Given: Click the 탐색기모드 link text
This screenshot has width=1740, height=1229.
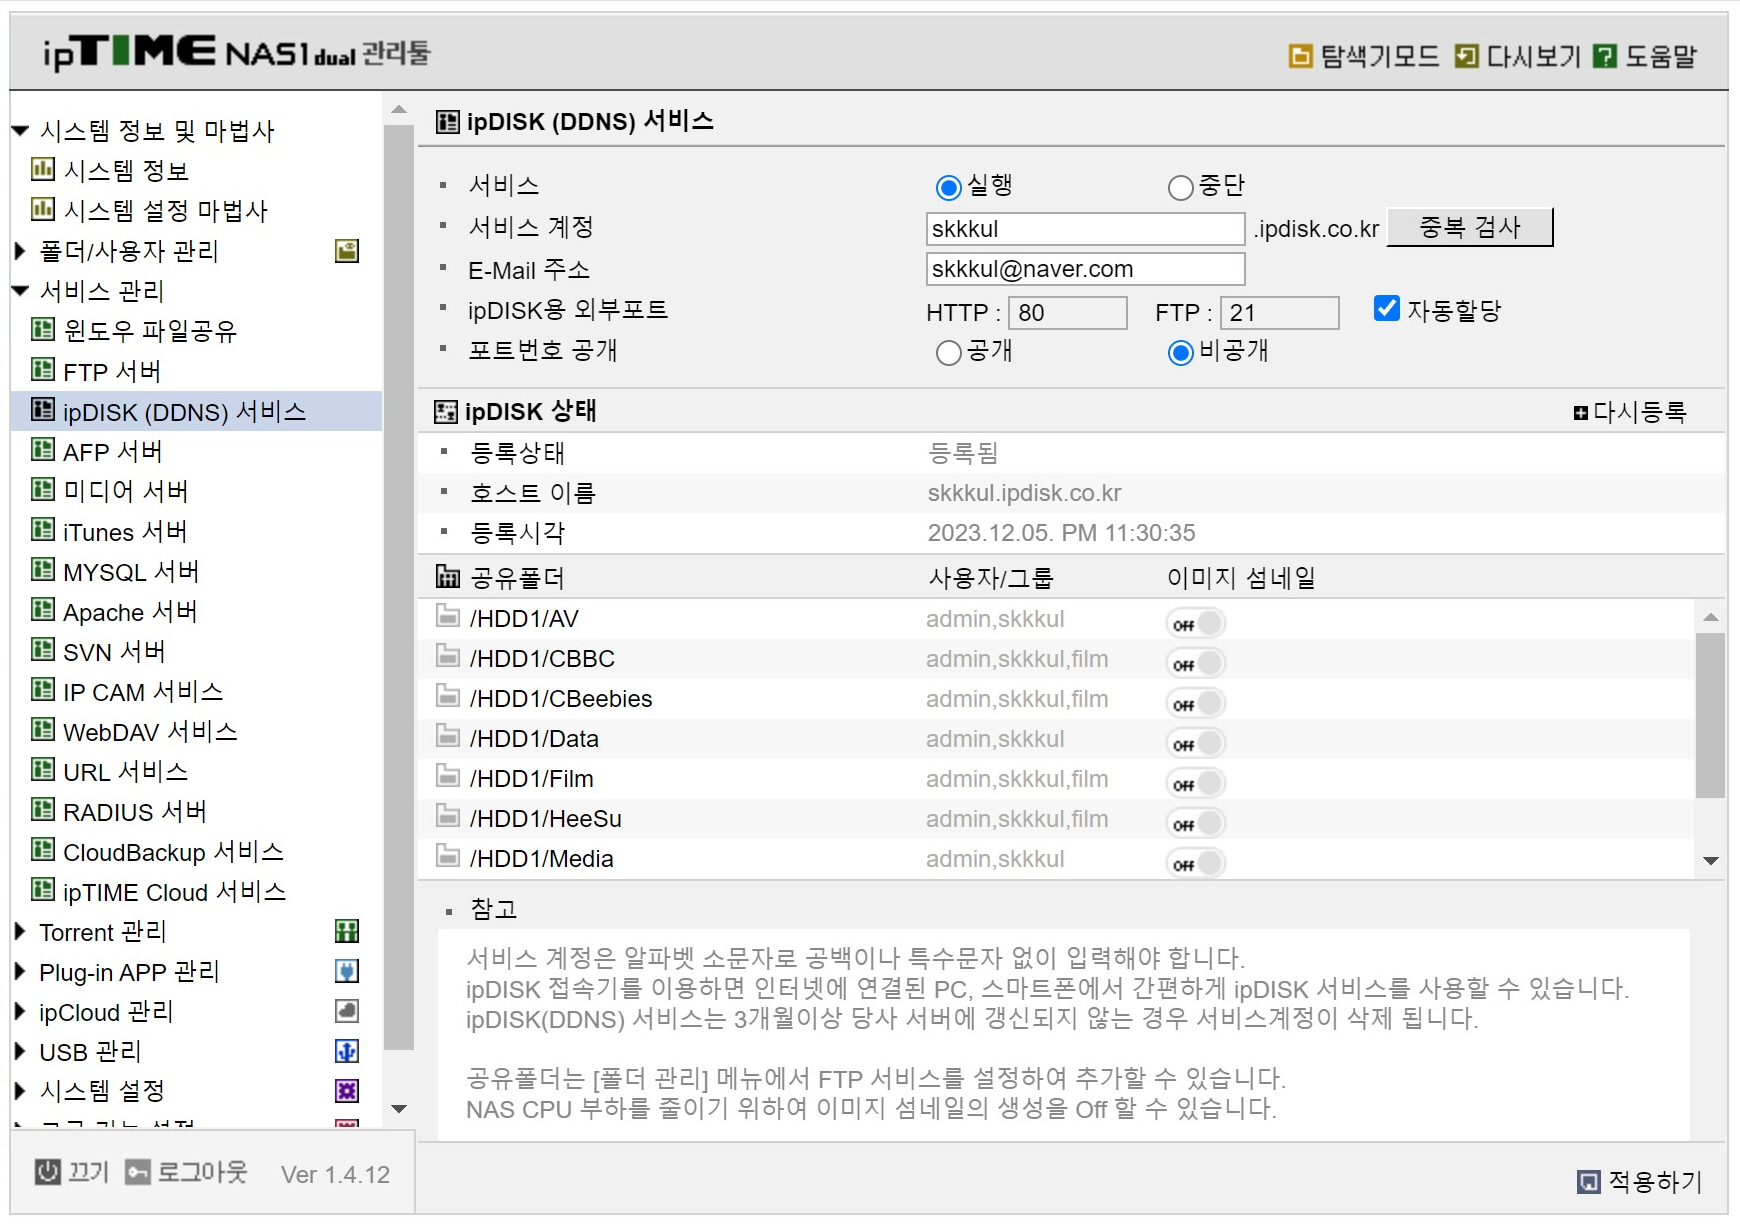Looking at the screenshot, I should [1380, 56].
